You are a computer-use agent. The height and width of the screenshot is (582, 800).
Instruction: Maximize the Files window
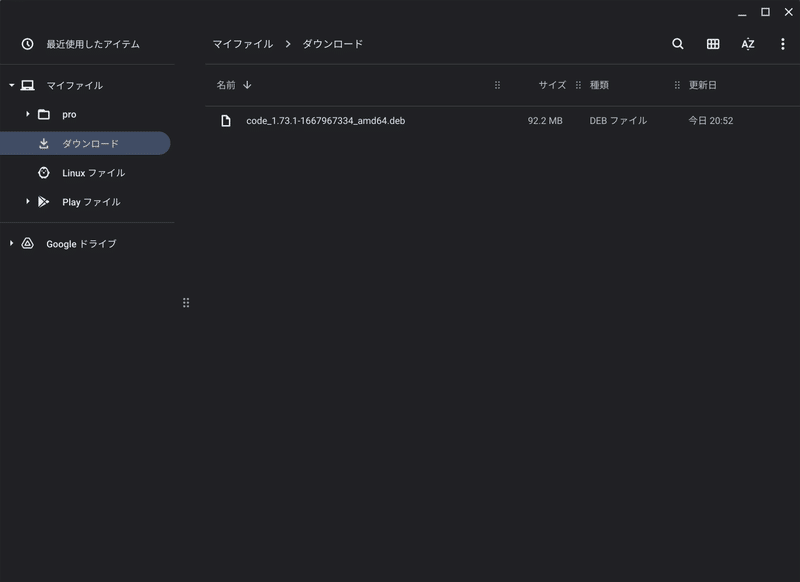[x=765, y=12]
